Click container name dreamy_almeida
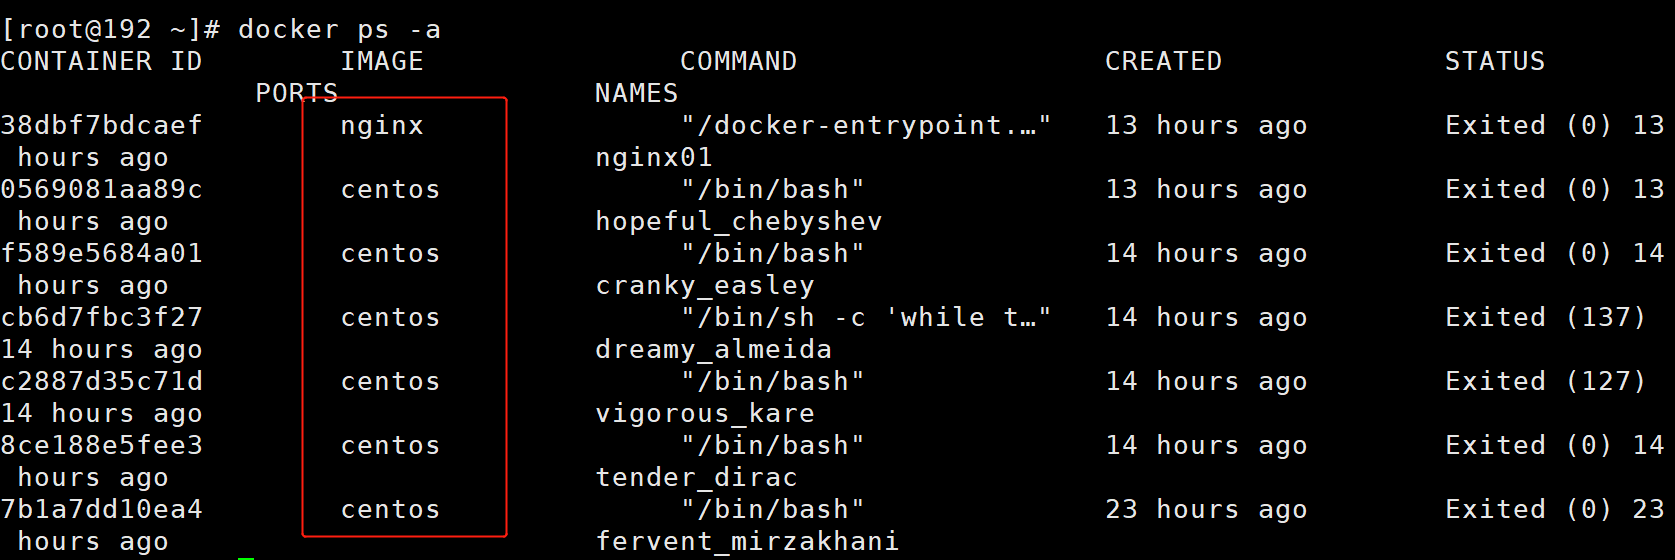Viewport: 1675px width, 560px height. pos(713,350)
